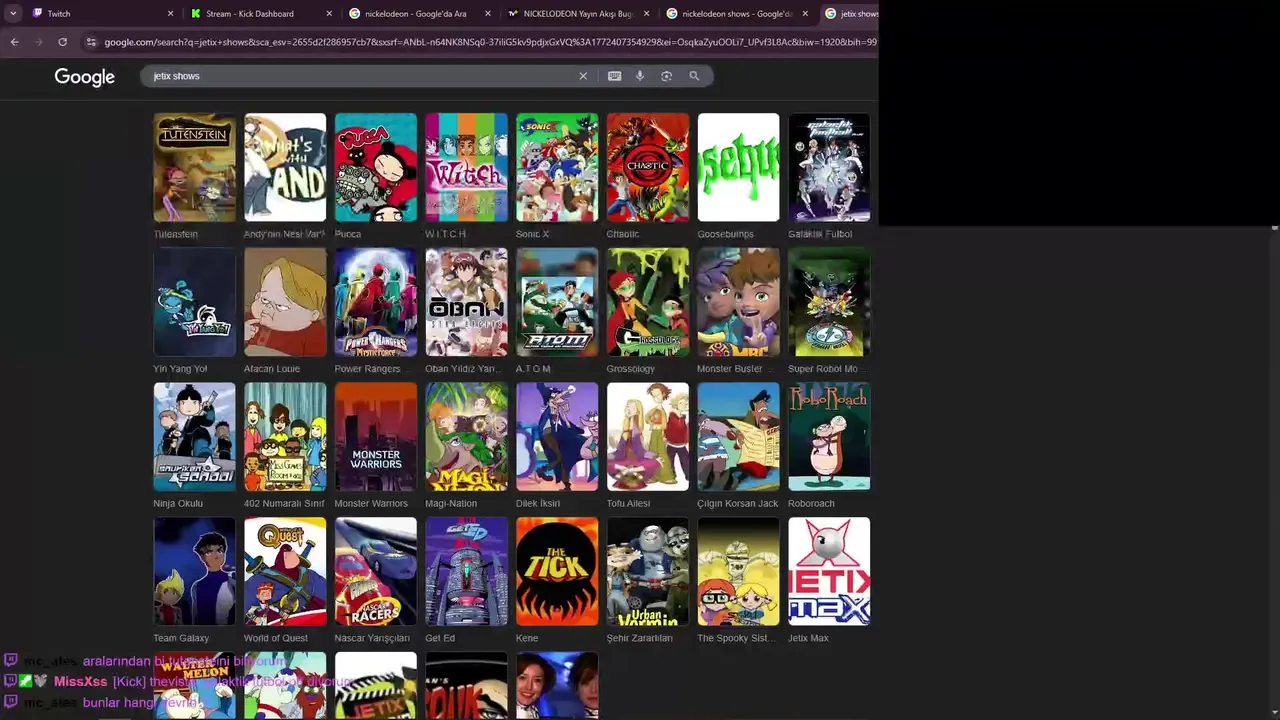
Task: Open the Tofu Ailesi thumbnail
Action: pyautogui.click(x=648, y=436)
